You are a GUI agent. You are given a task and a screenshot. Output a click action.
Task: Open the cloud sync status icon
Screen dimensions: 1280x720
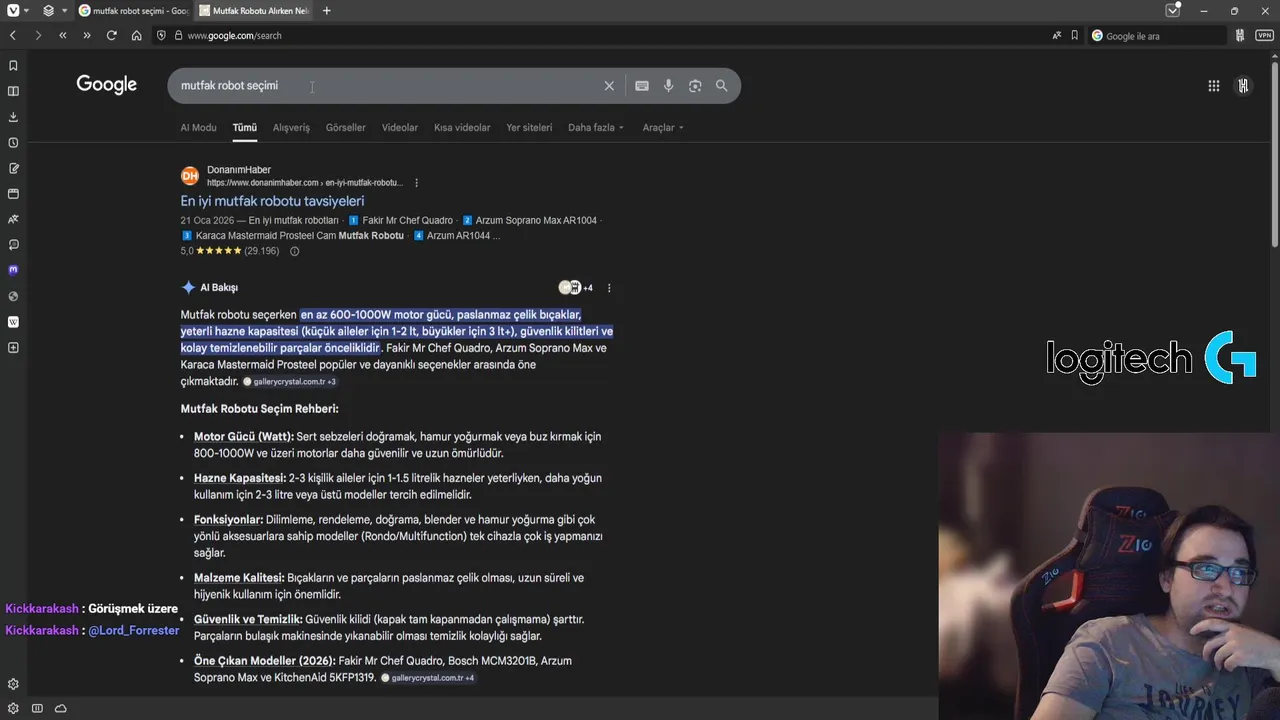(x=61, y=708)
